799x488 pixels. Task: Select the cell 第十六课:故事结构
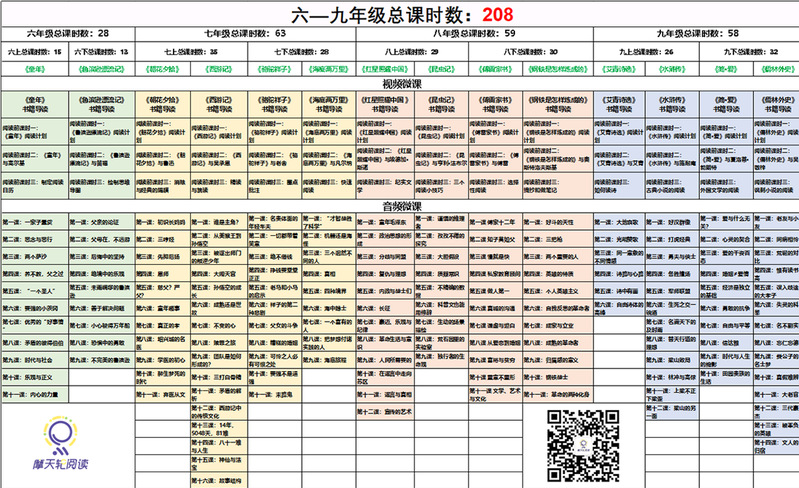pyautogui.click(x=219, y=480)
